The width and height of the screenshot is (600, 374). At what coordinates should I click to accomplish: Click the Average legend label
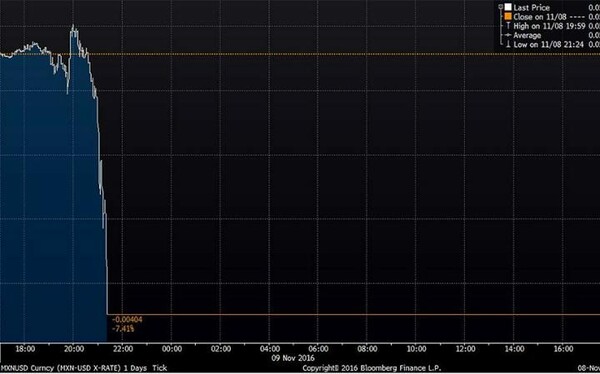tap(527, 36)
